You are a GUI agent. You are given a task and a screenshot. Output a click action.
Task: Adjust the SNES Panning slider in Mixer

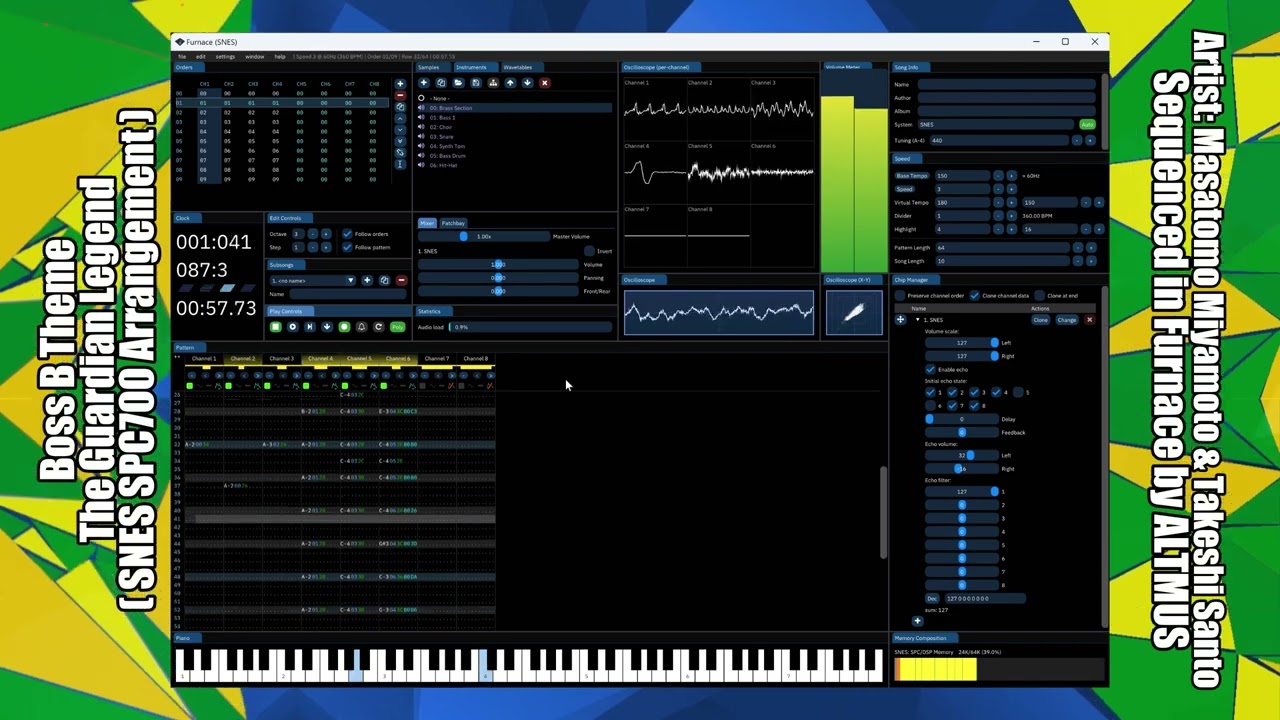tap(500, 278)
